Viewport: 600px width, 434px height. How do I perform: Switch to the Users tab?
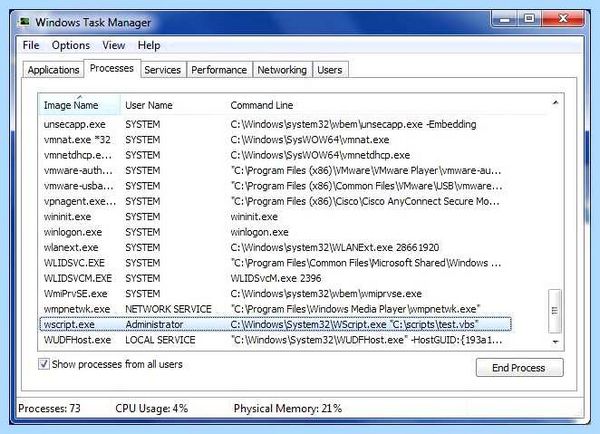pyautogui.click(x=329, y=70)
